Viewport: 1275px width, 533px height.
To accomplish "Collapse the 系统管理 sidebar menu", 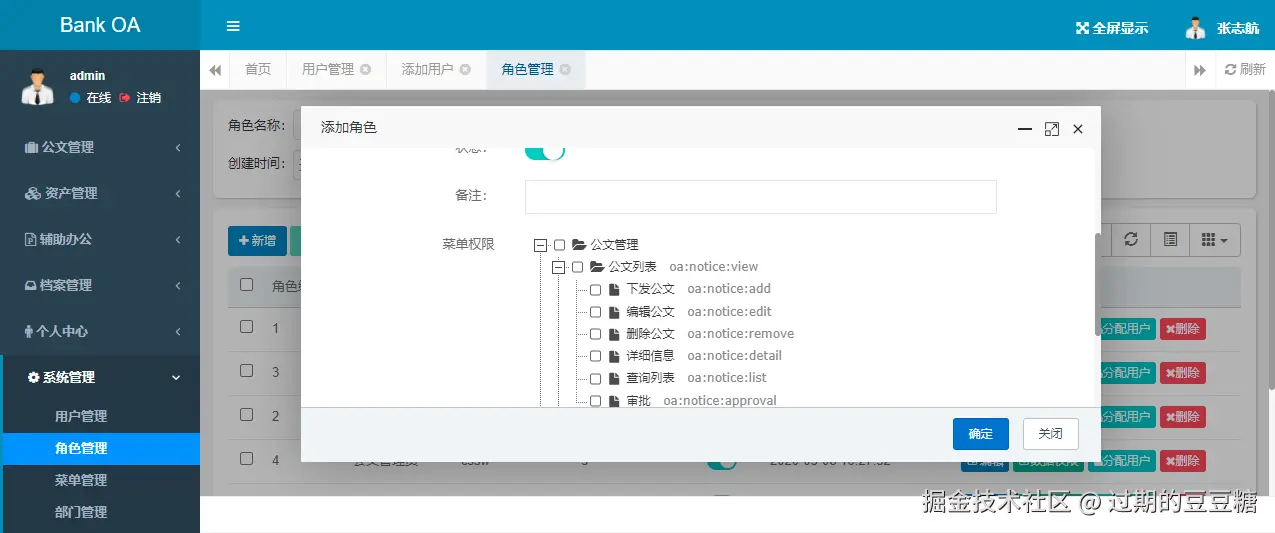I will tap(100, 377).
